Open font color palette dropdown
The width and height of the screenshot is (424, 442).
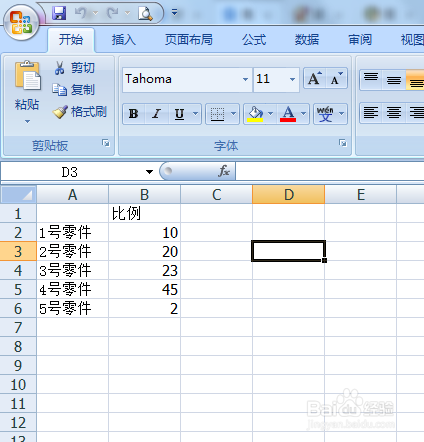[x=303, y=114]
